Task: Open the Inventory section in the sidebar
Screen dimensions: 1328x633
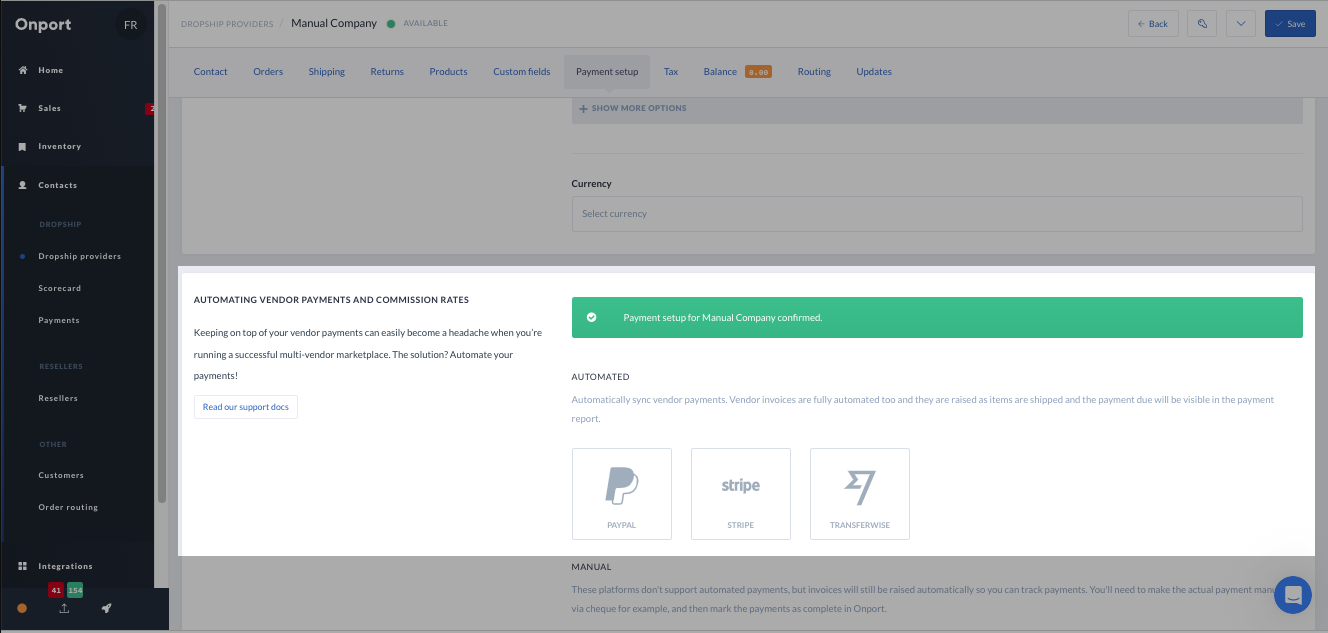Action: 59,146
